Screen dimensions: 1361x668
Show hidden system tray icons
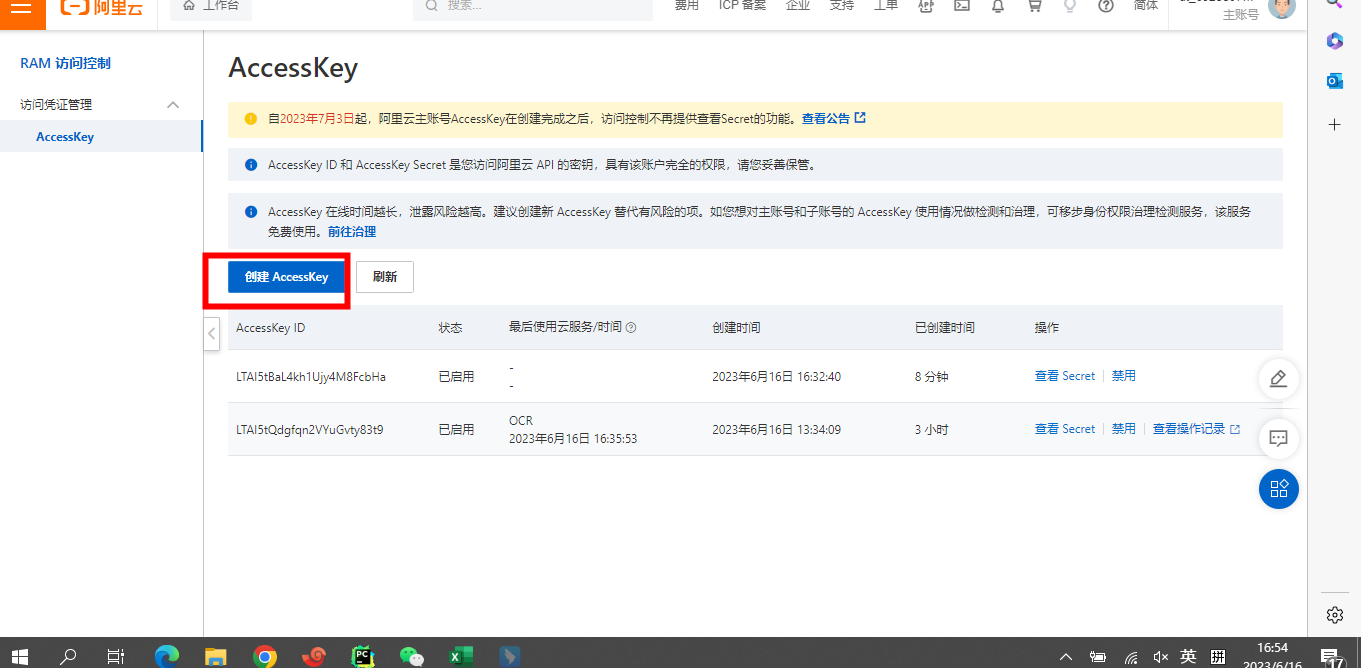[1066, 657]
